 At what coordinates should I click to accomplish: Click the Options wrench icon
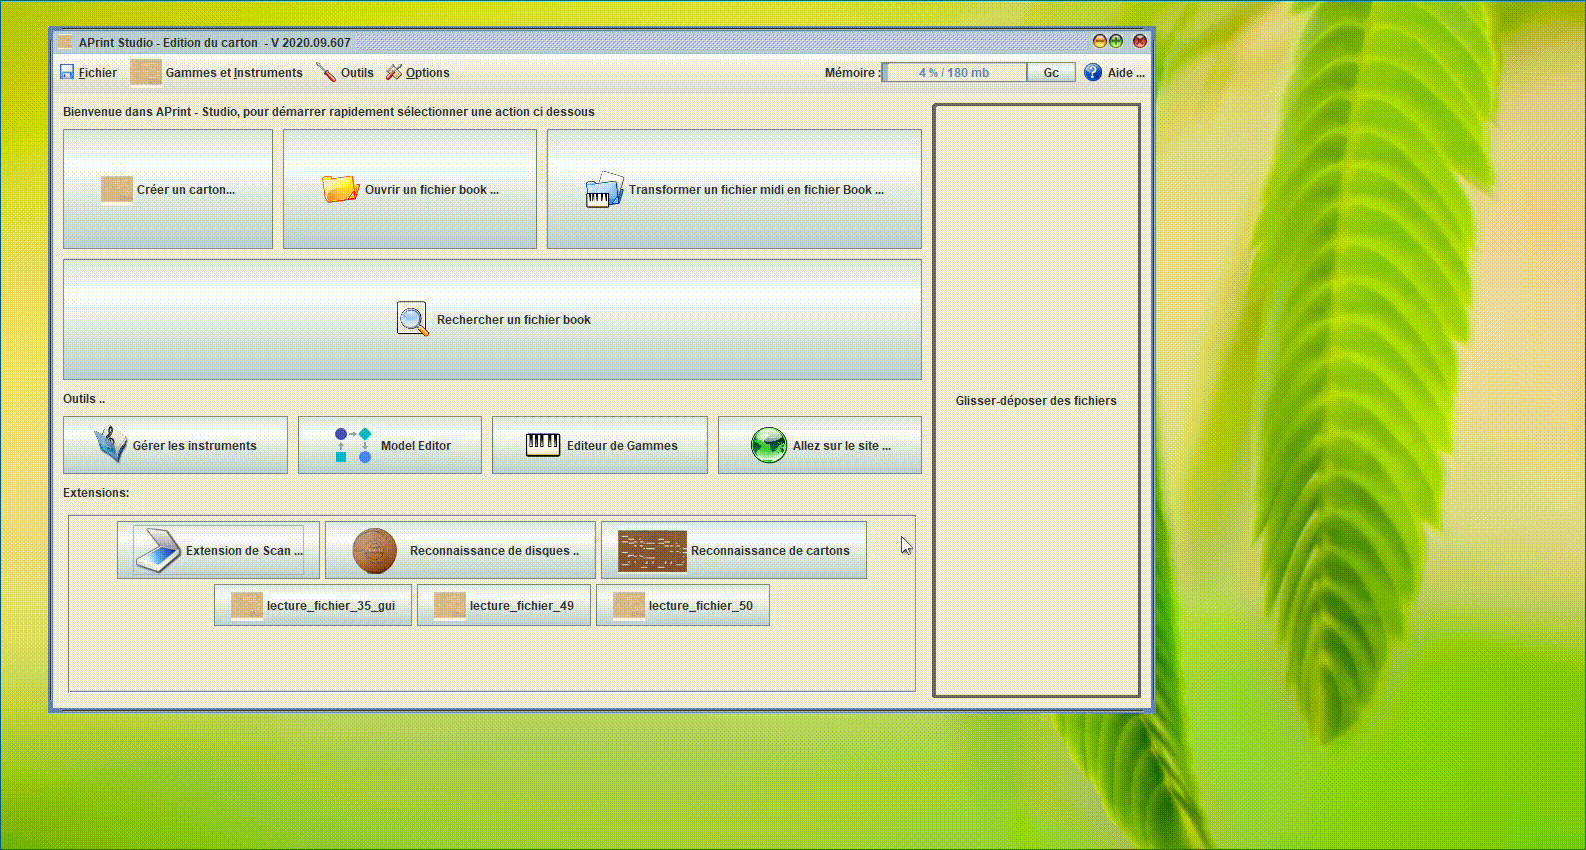pos(394,72)
